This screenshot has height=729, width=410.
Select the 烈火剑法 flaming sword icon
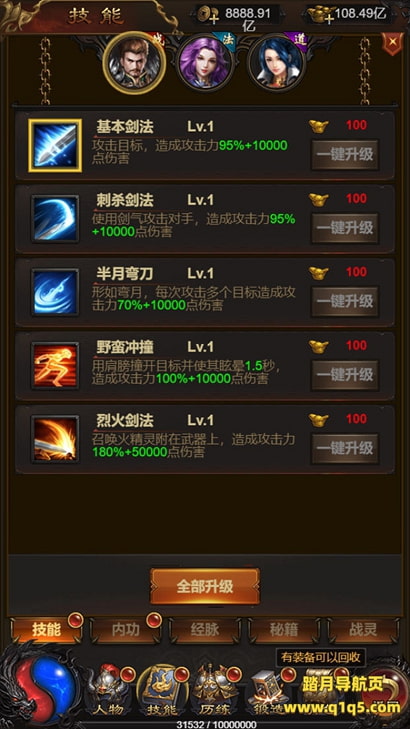tap(55, 439)
